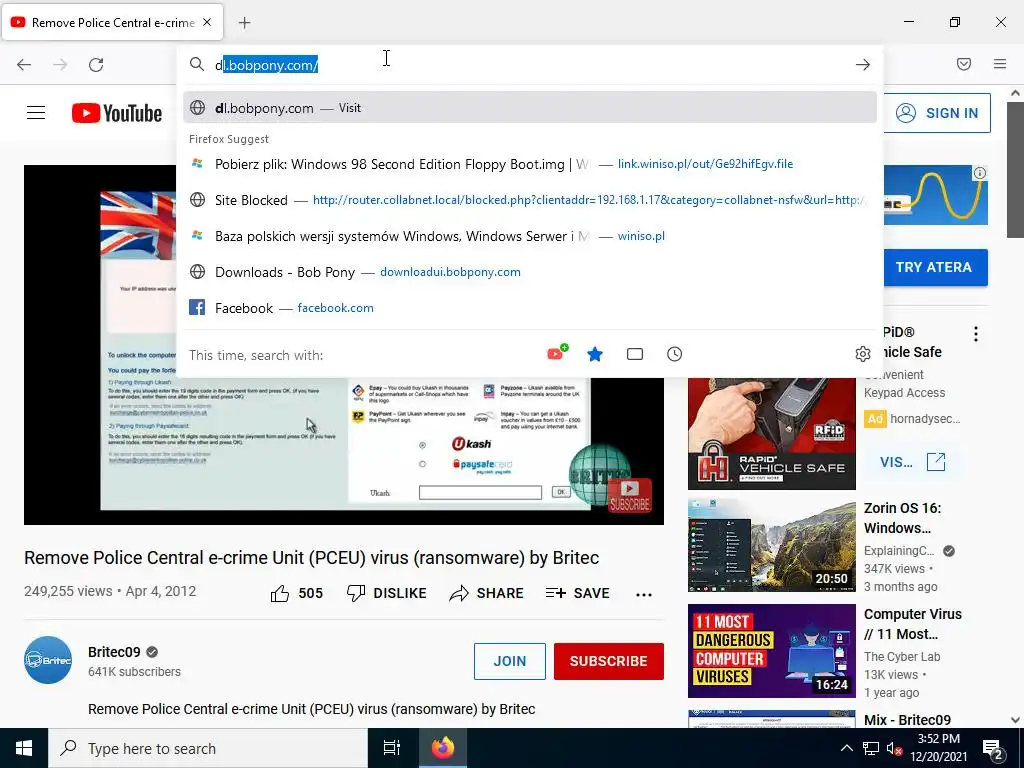Open the Rapid Vehicle Safe ad thumbnail
1024x768 pixels.
click(x=771, y=434)
